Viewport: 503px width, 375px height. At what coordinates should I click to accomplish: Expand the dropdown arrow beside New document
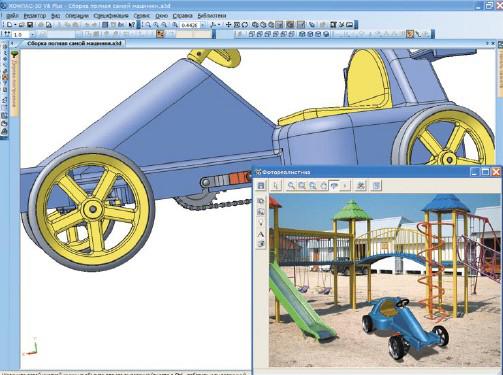pos(15,25)
